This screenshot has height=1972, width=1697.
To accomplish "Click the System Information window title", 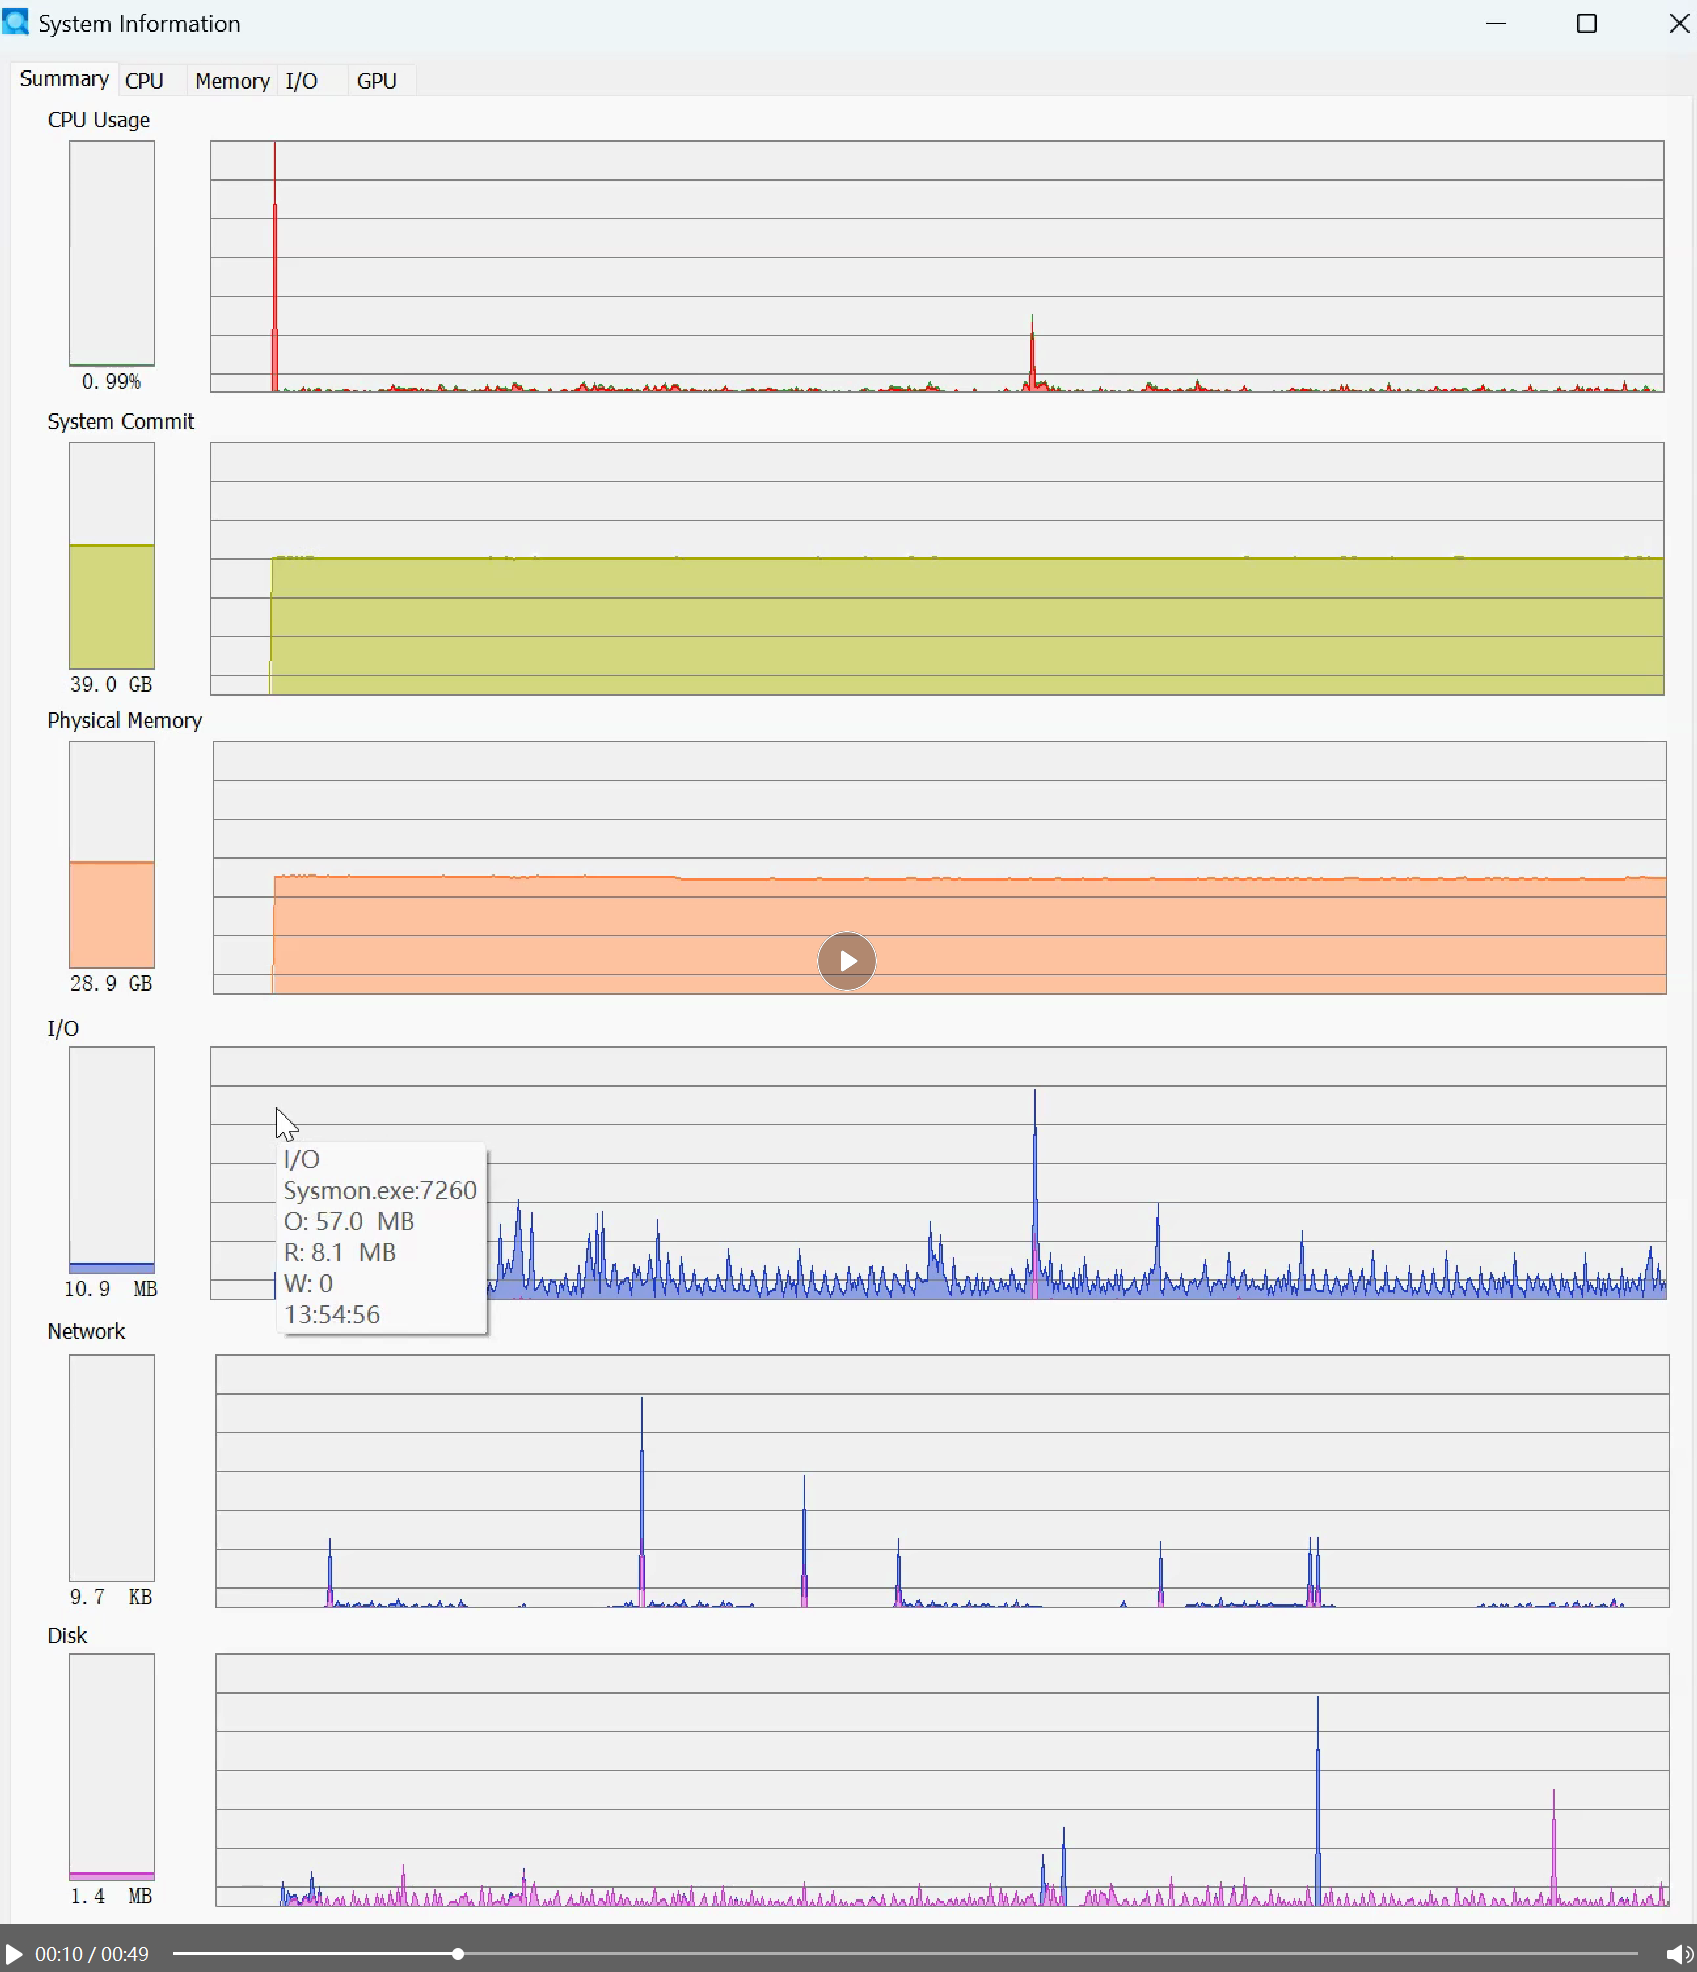I will click(139, 24).
